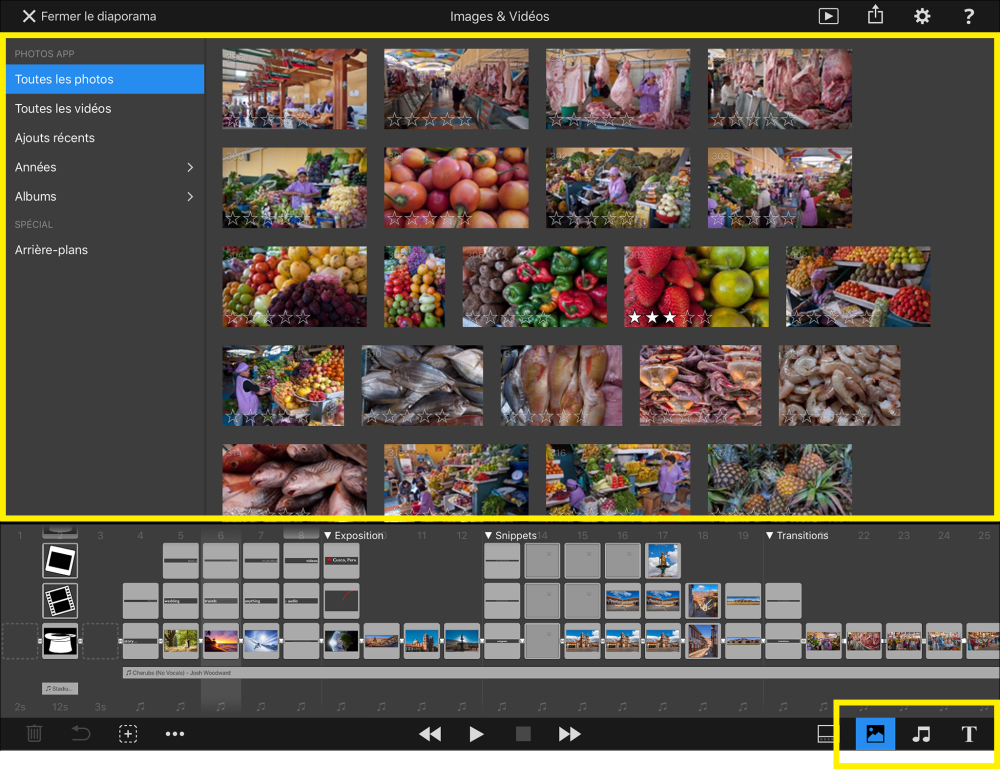
Task: Select the Cherubs music track bar
Action: click(561, 673)
